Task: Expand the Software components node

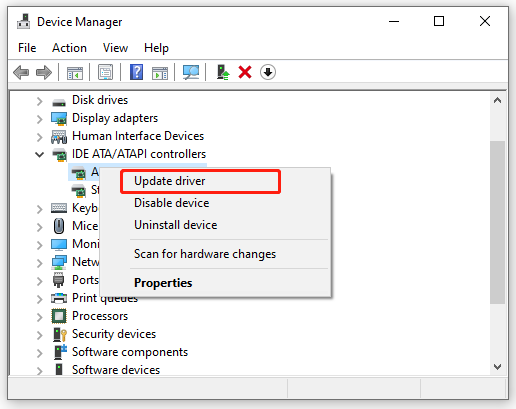Action: coord(39,353)
